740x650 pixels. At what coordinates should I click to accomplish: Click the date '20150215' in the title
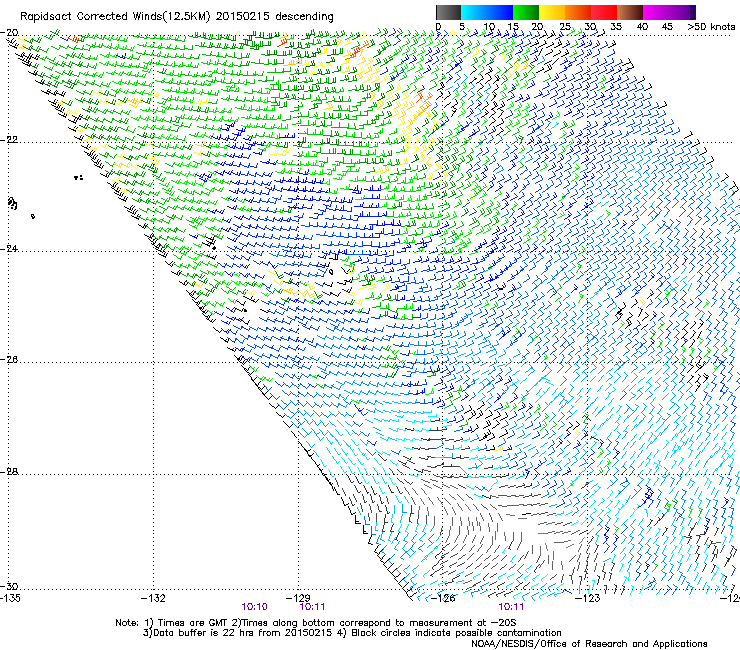243,17
